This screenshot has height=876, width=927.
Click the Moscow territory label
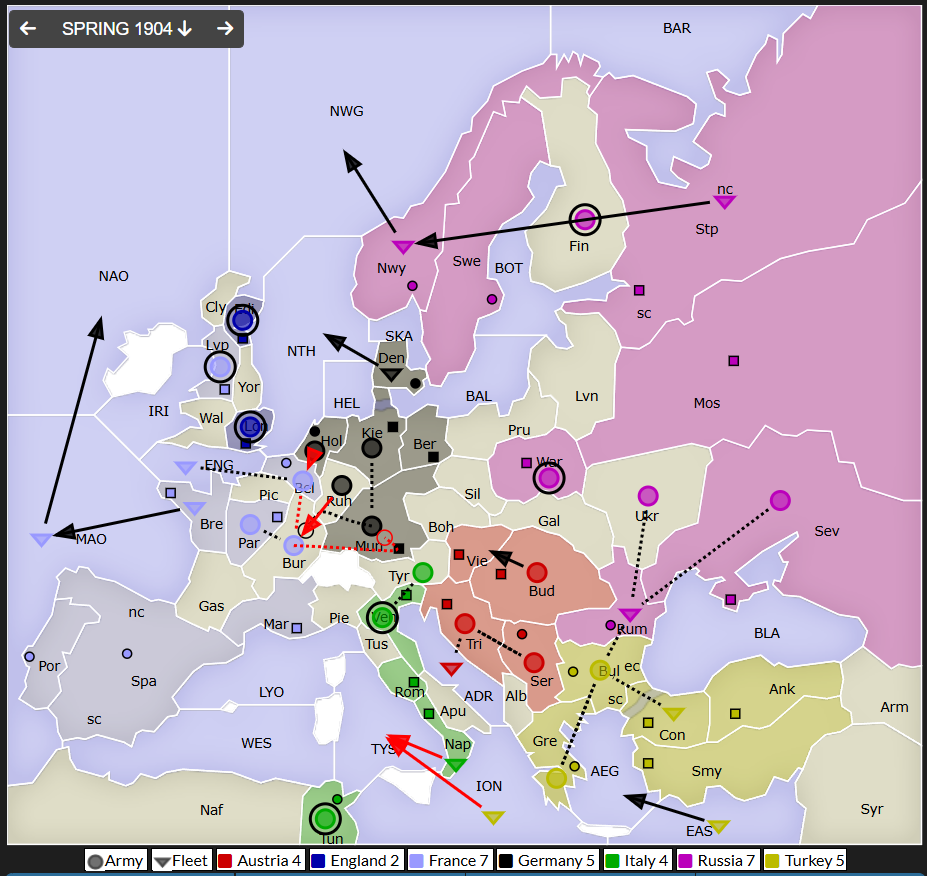(x=706, y=403)
